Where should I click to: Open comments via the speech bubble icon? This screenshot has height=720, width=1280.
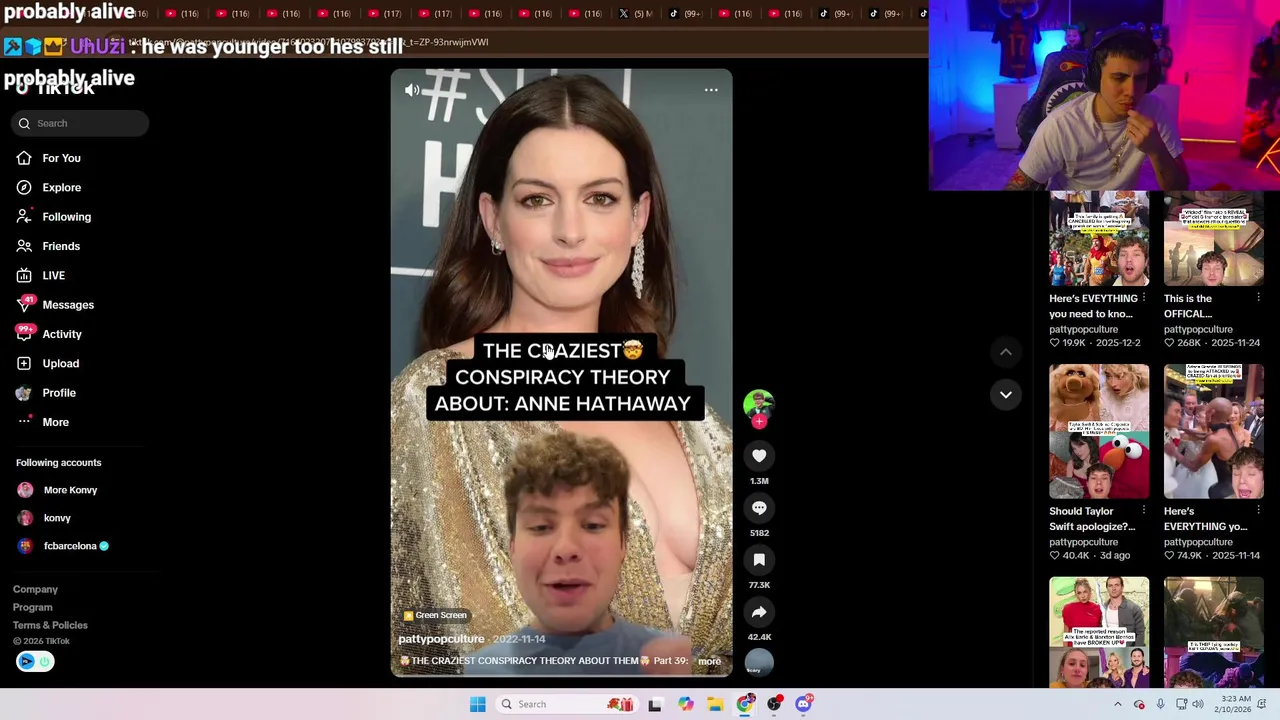[759, 508]
